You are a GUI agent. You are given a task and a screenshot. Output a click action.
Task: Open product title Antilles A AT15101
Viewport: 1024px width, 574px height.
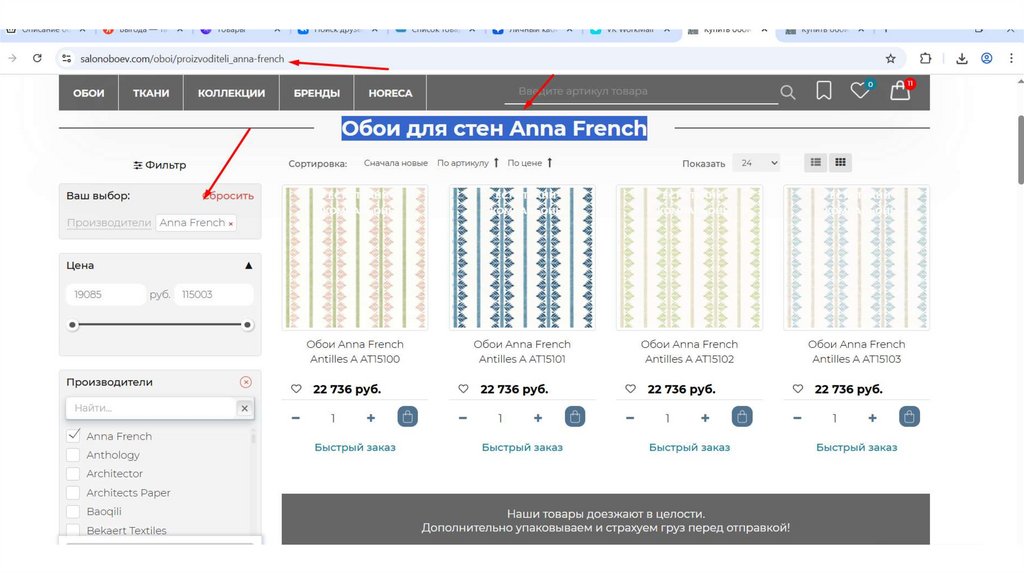pyautogui.click(x=522, y=351)
